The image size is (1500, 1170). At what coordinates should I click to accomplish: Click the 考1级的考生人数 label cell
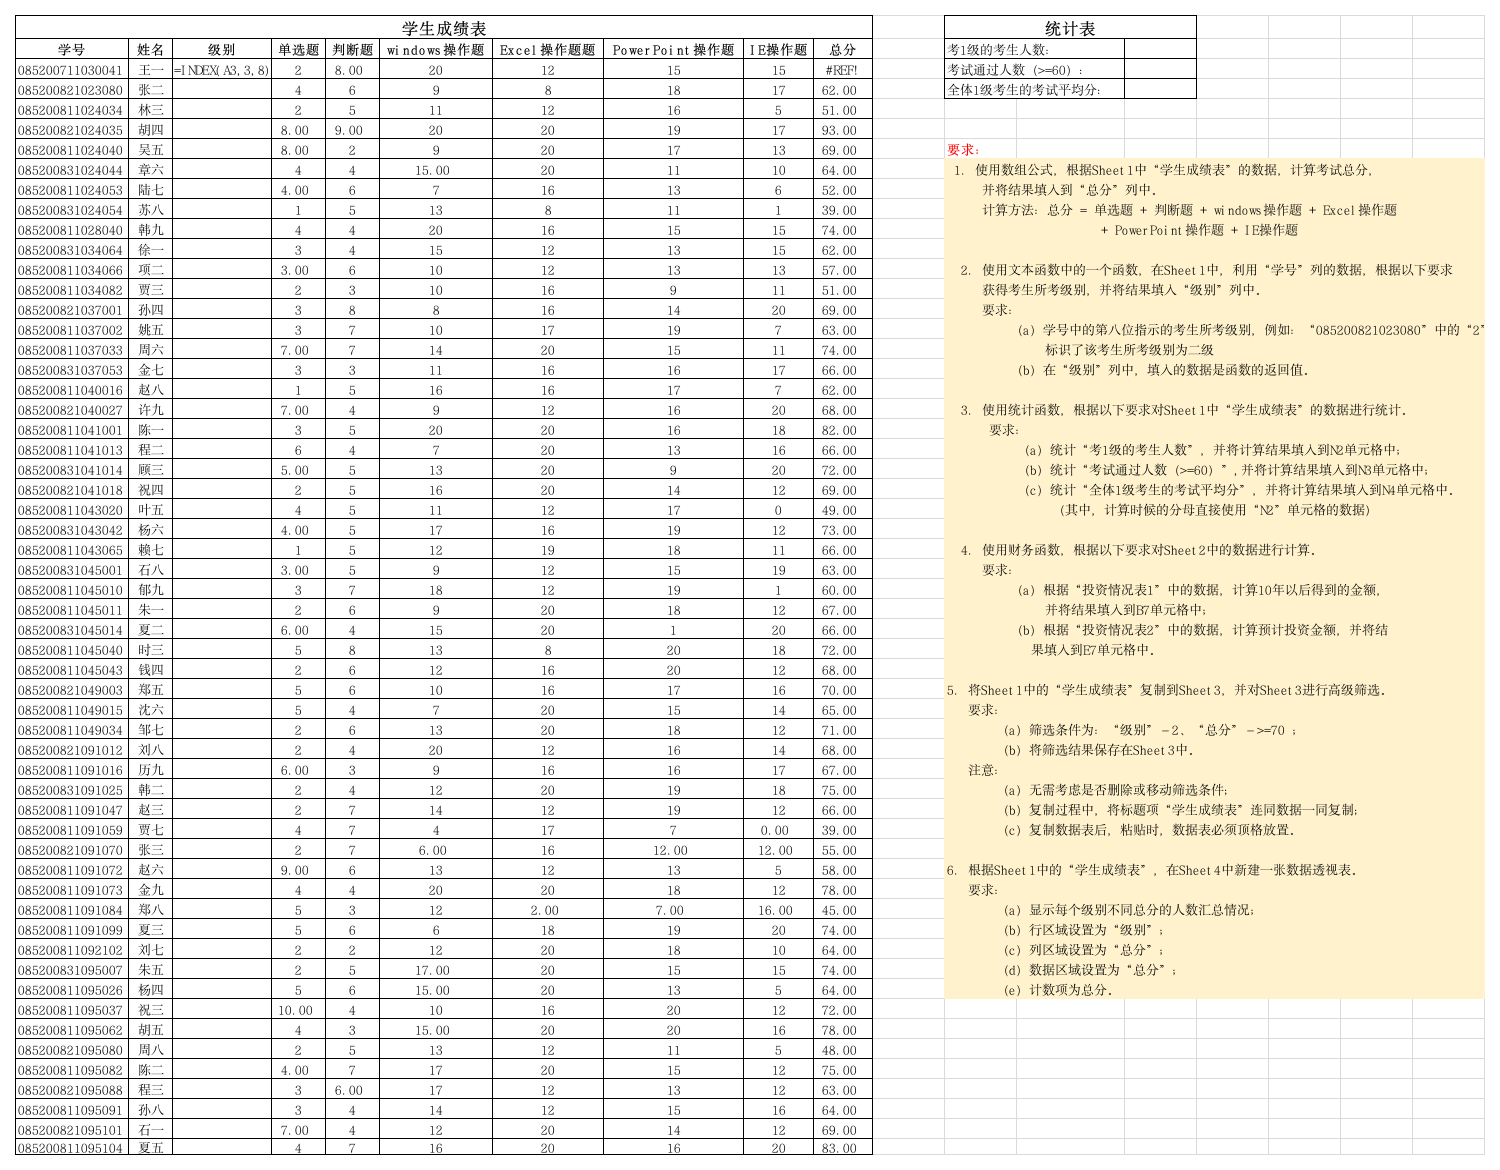(x=1034, y=49)
